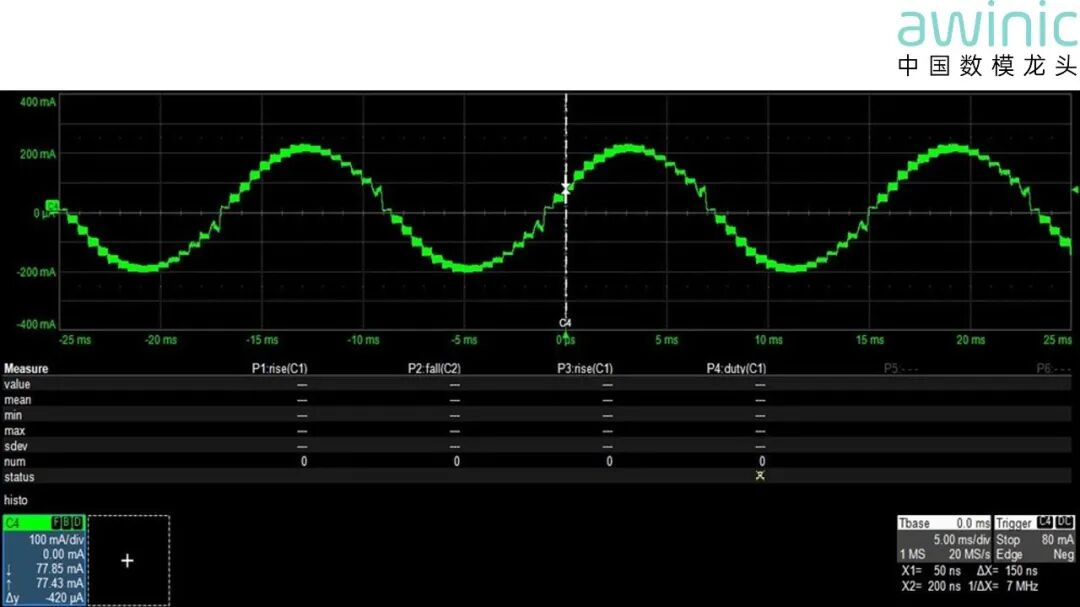Open the P2:fall(C2) measurement setup
This screenshot has height=607, width=1080.
434,368
